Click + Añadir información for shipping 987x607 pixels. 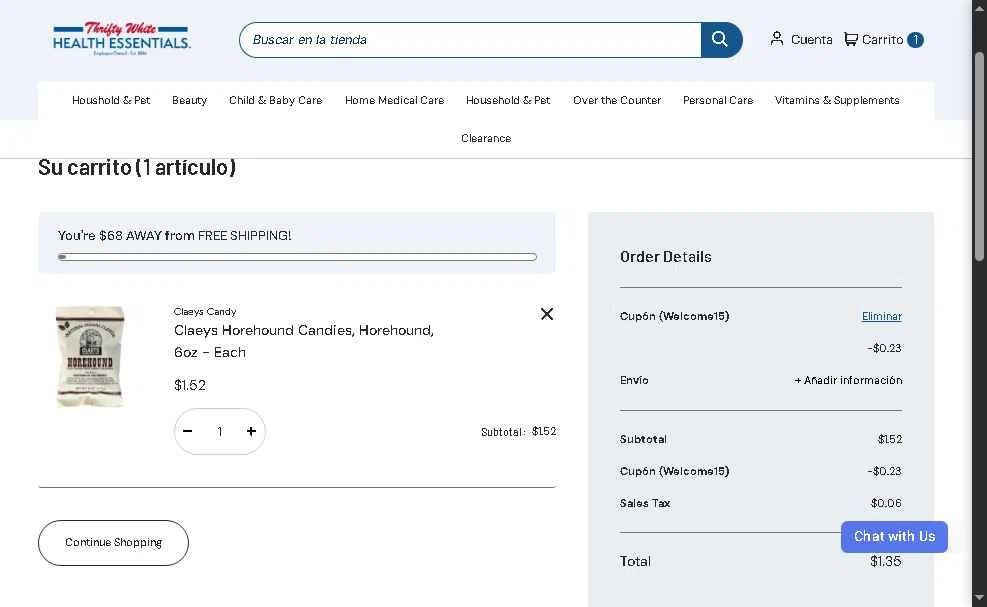tap(848, 380)
